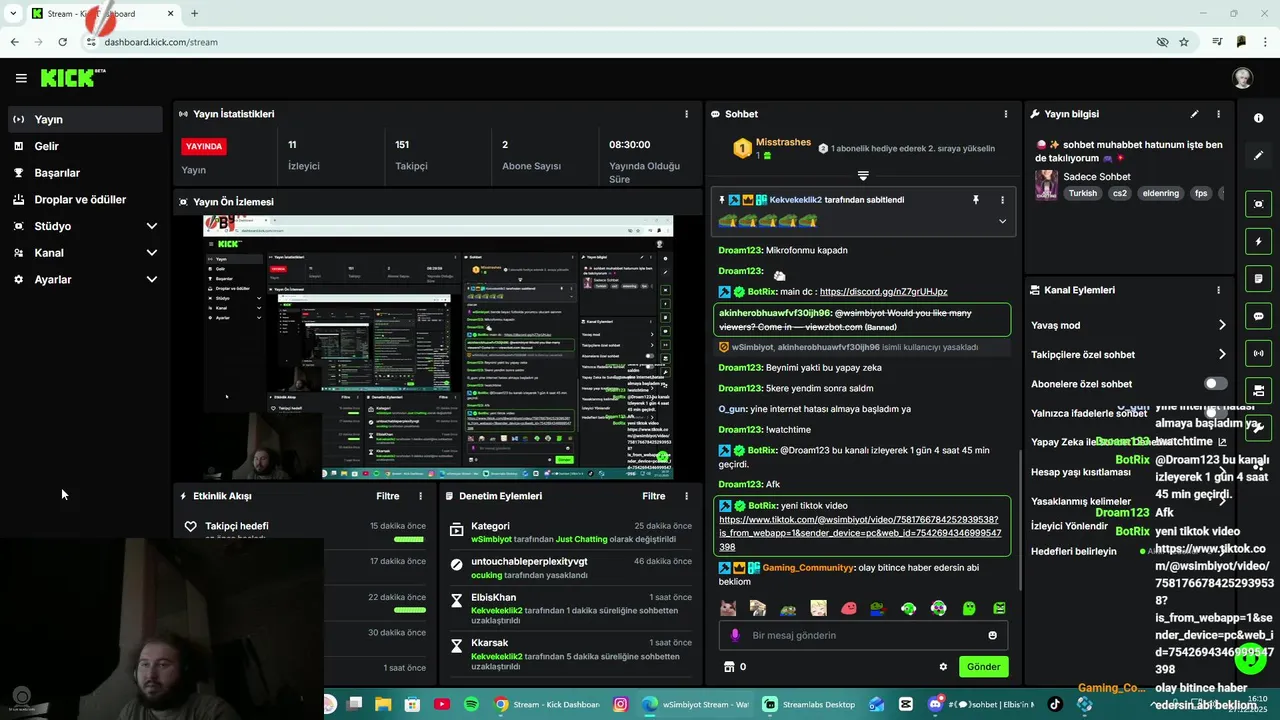The image size is (1280, 720).
Task: Click Filtre in Denetim Eylemleri panel
Action: tap(653, 496)
